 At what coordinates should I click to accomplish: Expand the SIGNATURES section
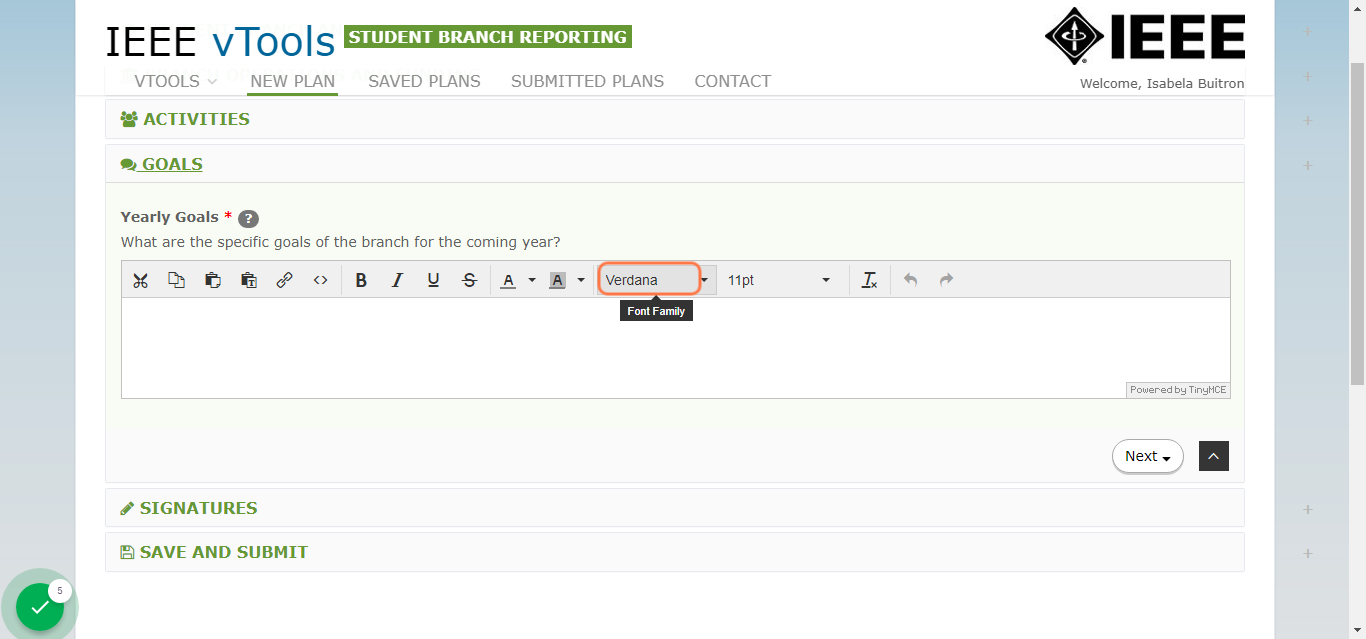675,508
